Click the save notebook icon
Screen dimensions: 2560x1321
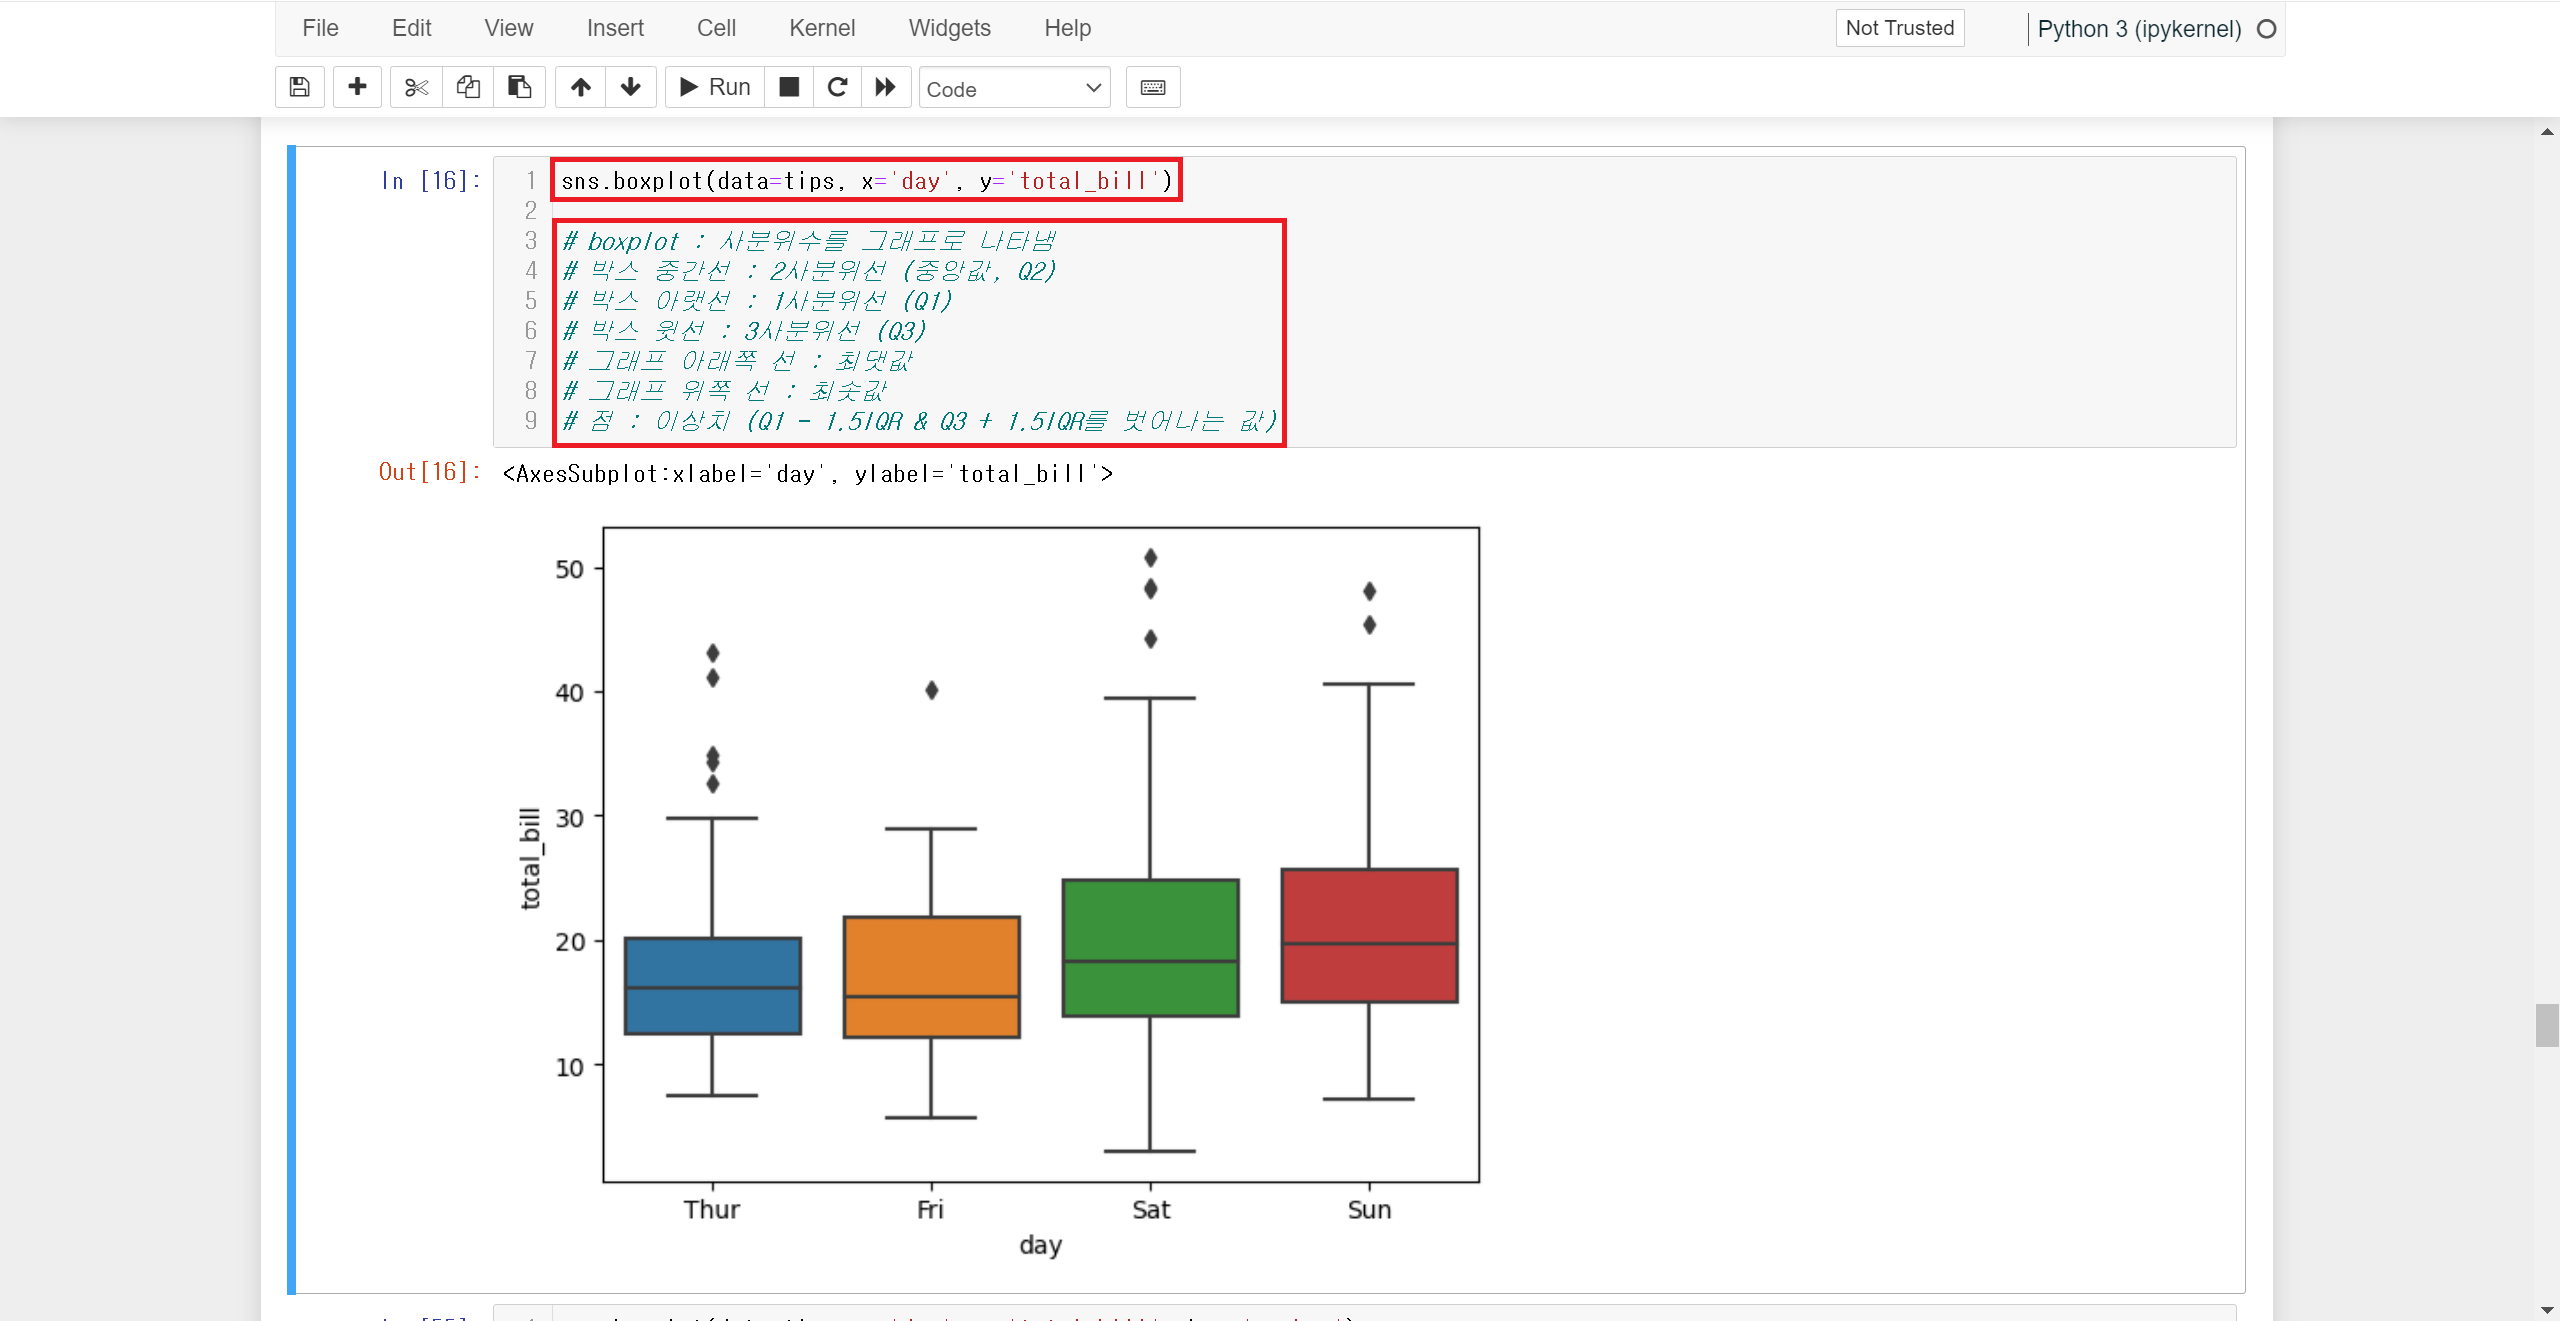tap(299, 87)
